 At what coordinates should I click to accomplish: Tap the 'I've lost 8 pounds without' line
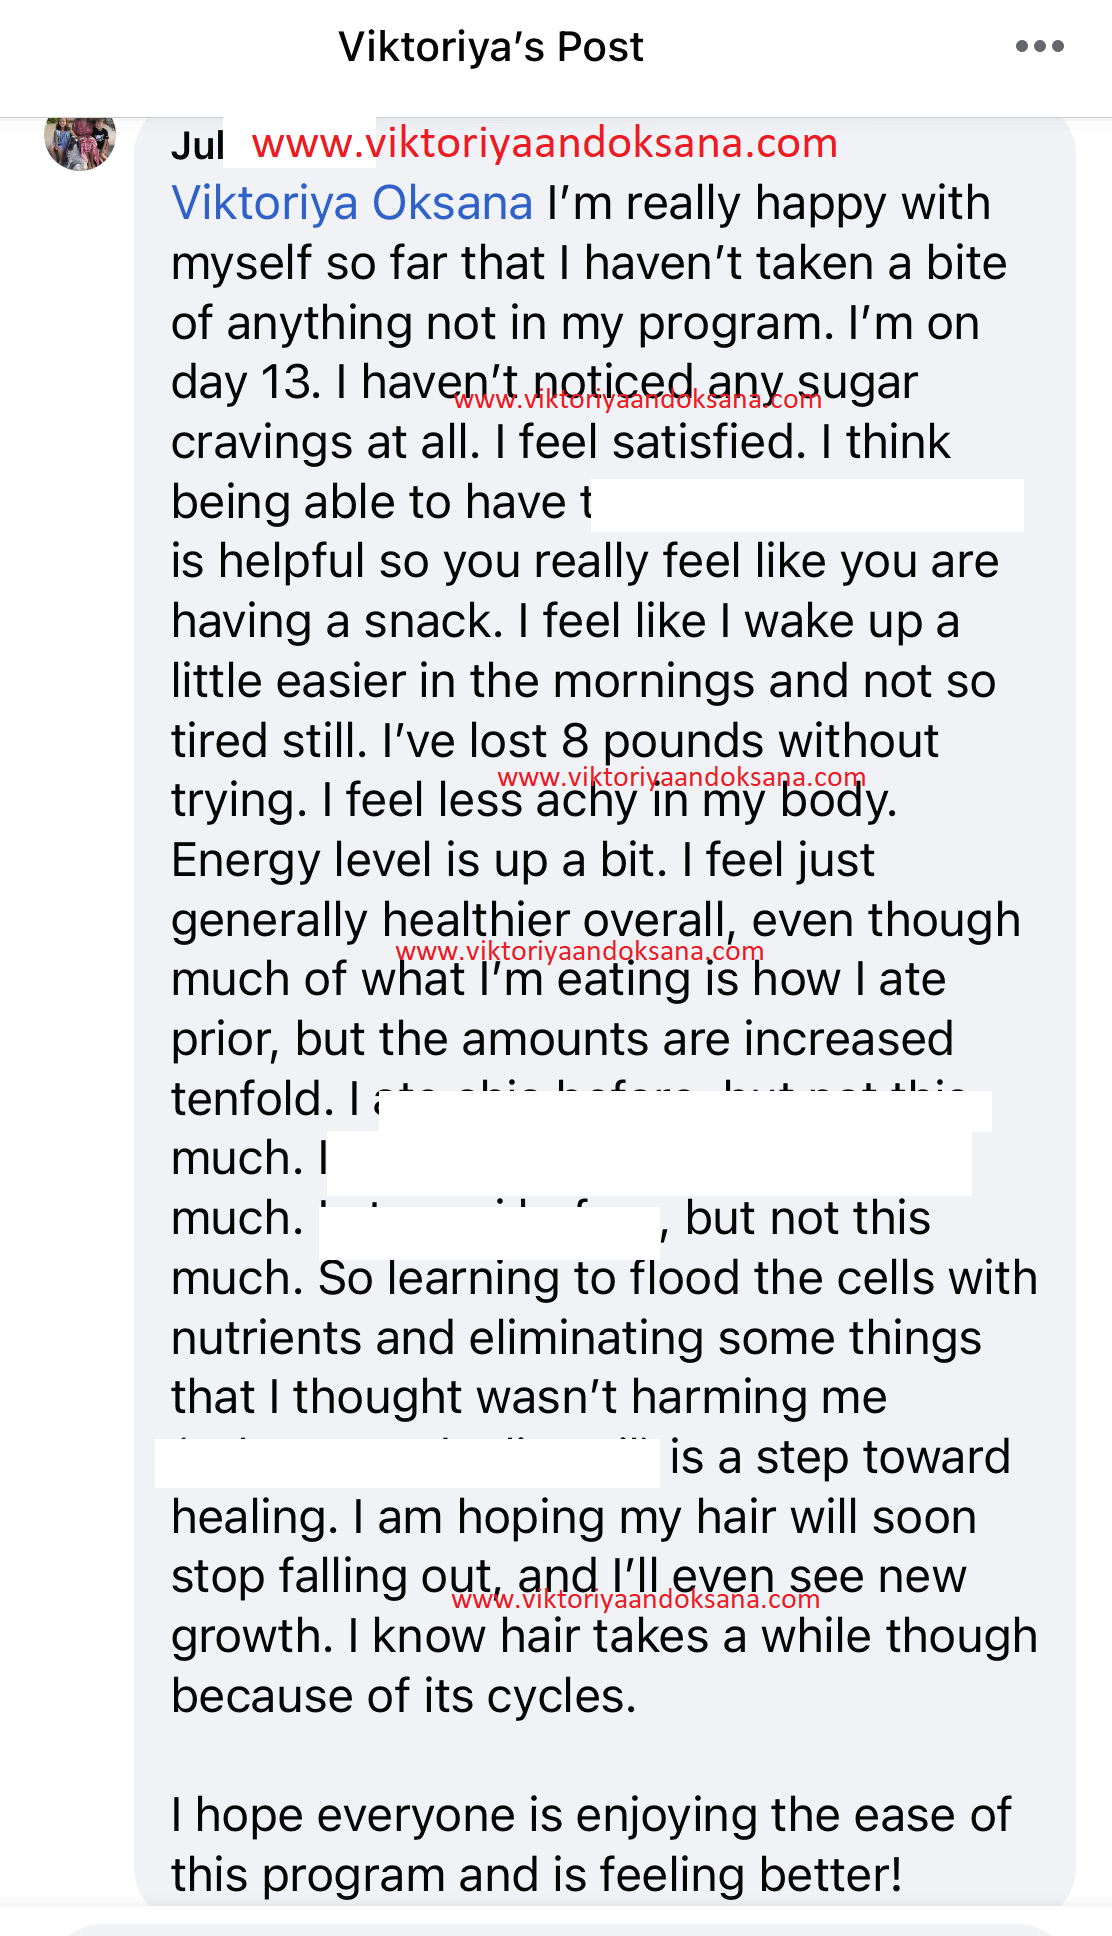pyautogui.click(x=555, y=741)
